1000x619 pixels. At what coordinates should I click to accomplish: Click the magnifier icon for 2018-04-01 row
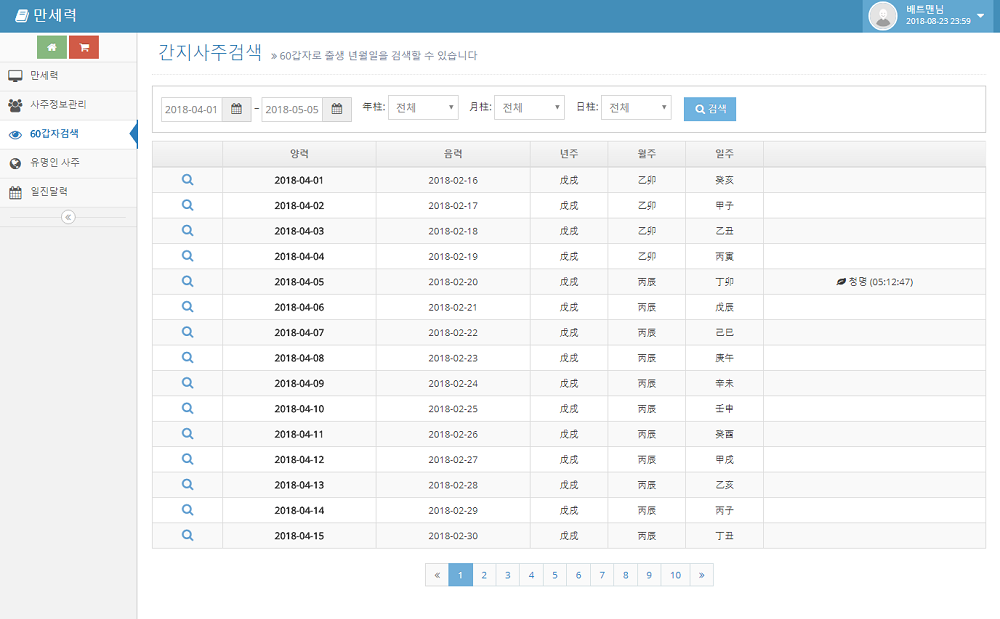click(x=188, y=180)
